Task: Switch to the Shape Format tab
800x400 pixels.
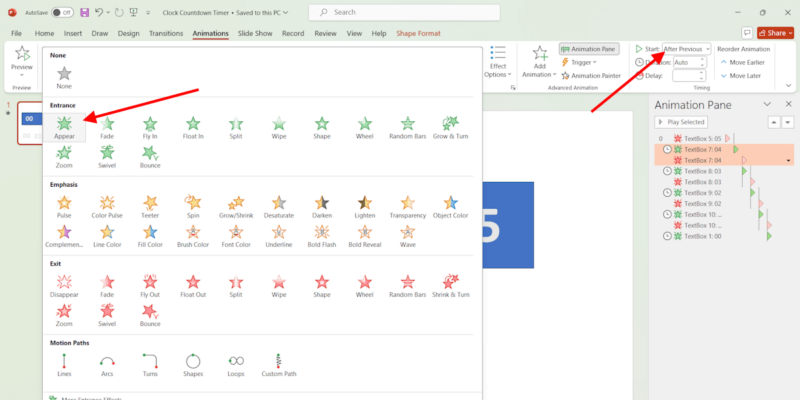Action: [418, 33]
